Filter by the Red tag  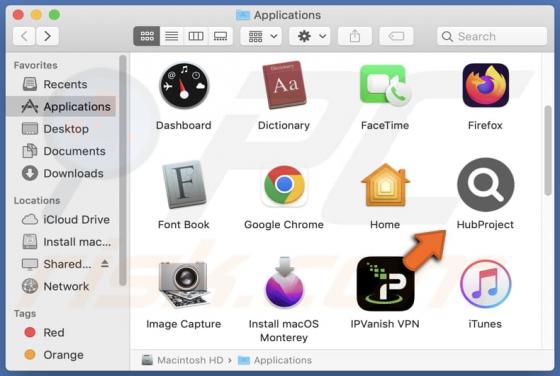(x=62, y=332)
